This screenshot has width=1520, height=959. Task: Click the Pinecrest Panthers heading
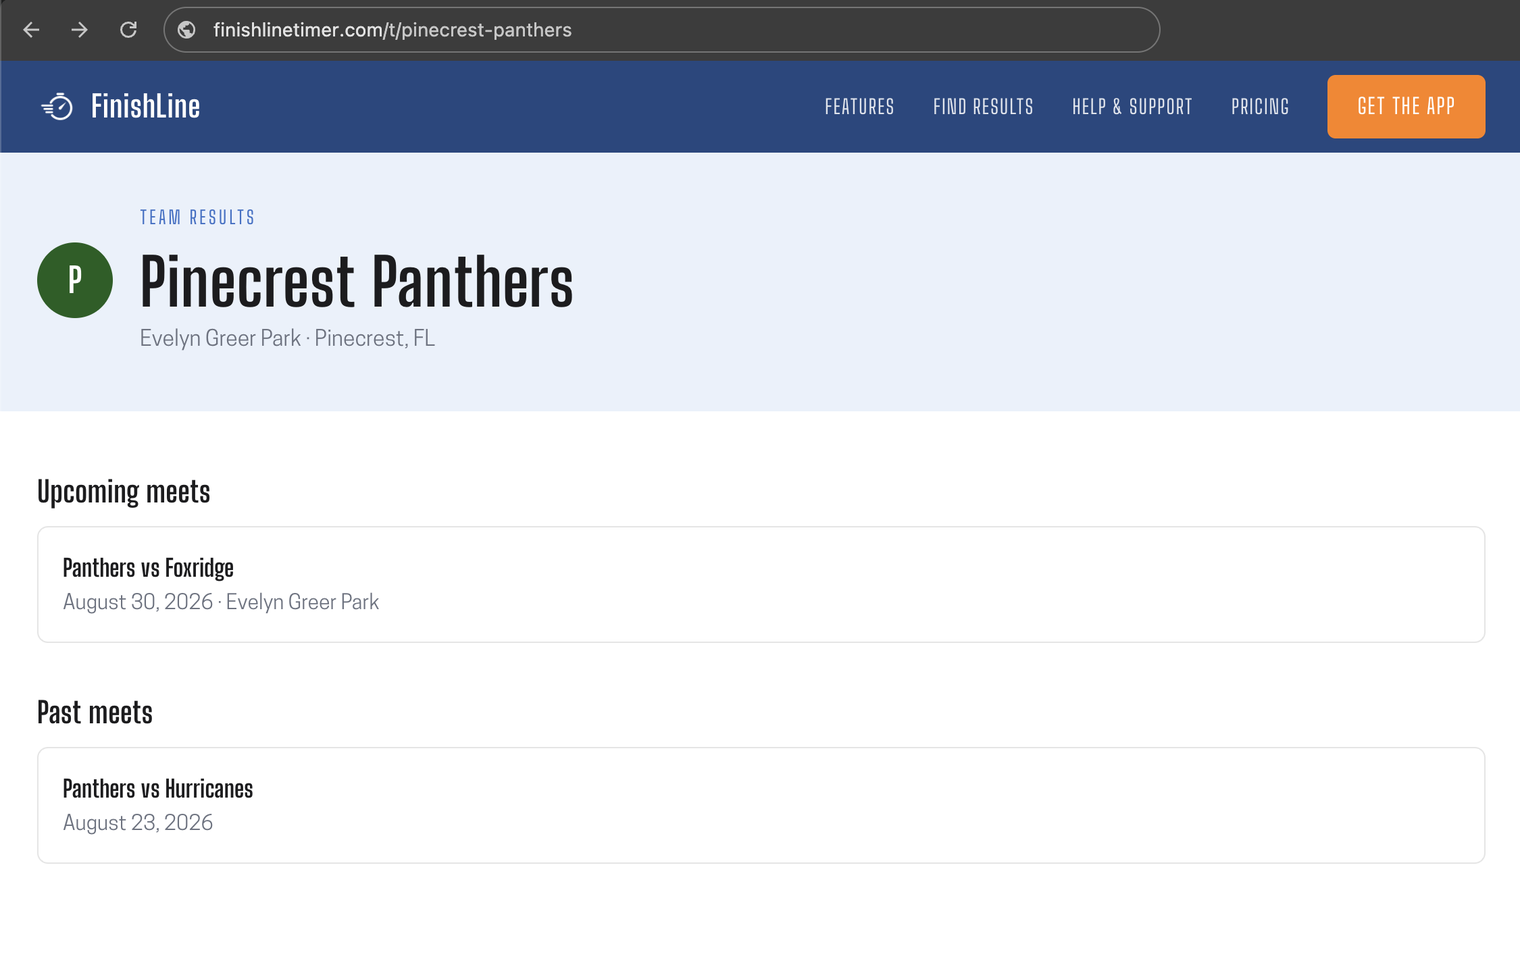click(x=356, y=281)
